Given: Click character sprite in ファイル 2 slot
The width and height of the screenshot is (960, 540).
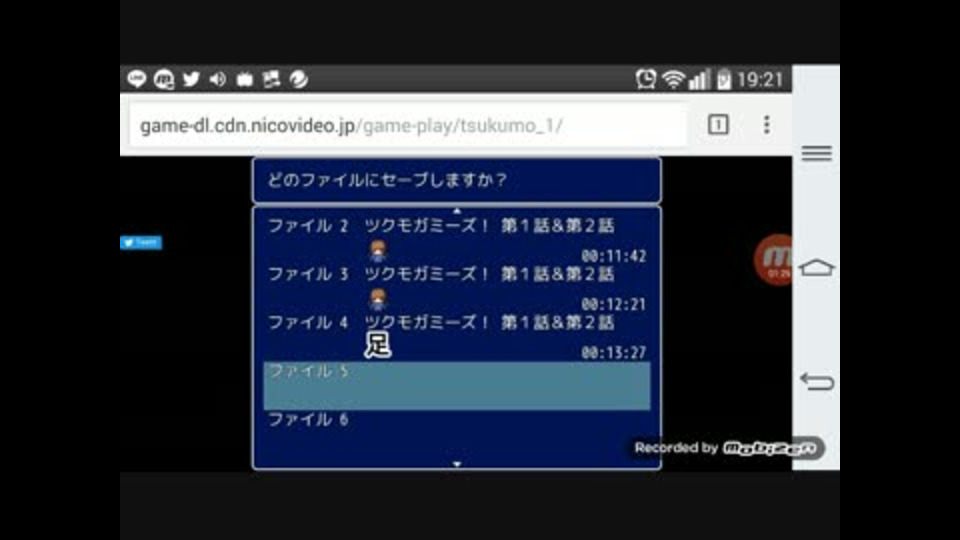Looking at the screenshot, I should pos(378,251).
